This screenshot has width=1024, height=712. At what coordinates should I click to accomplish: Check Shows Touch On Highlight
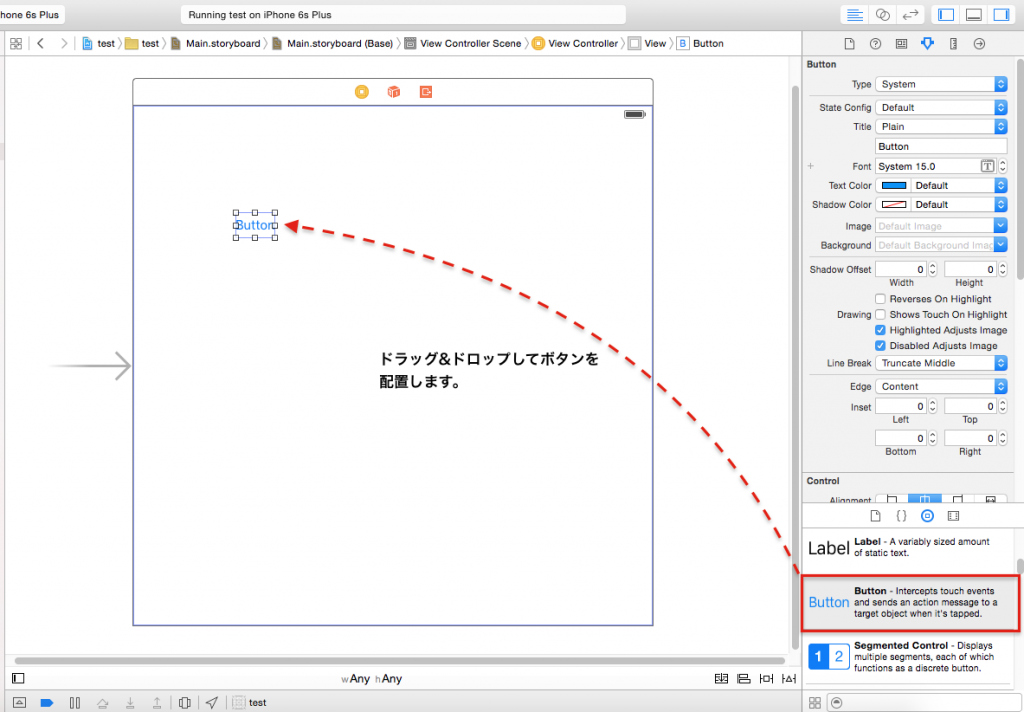point(880,315)
